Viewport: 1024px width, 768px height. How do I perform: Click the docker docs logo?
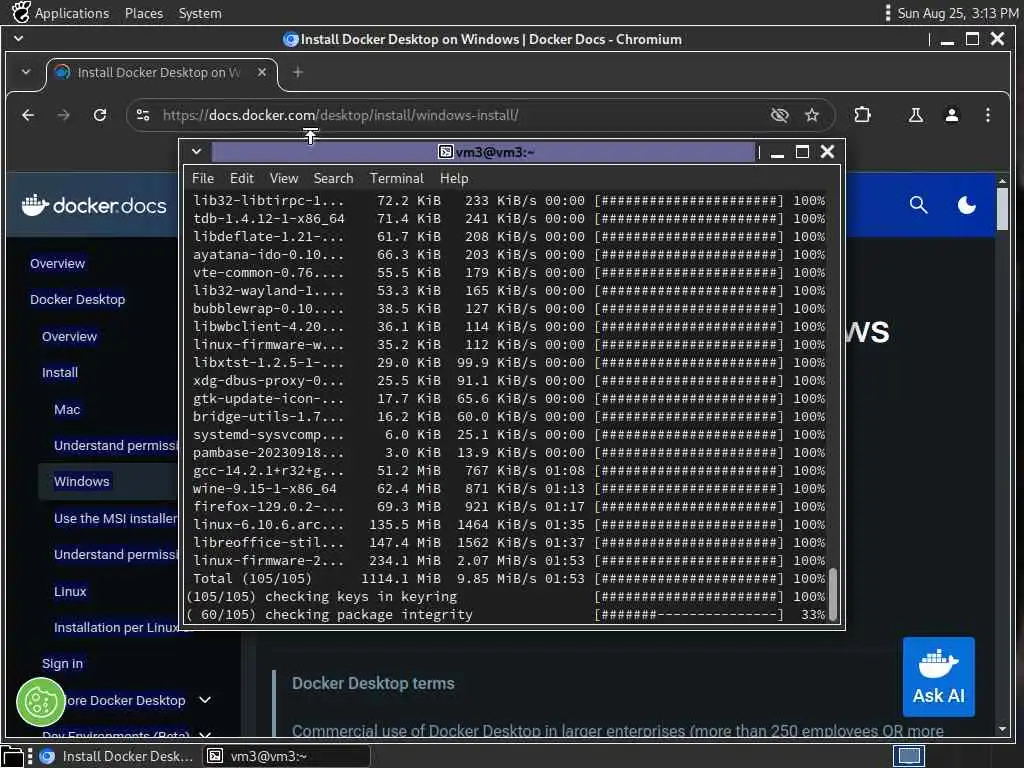(94, 205)
